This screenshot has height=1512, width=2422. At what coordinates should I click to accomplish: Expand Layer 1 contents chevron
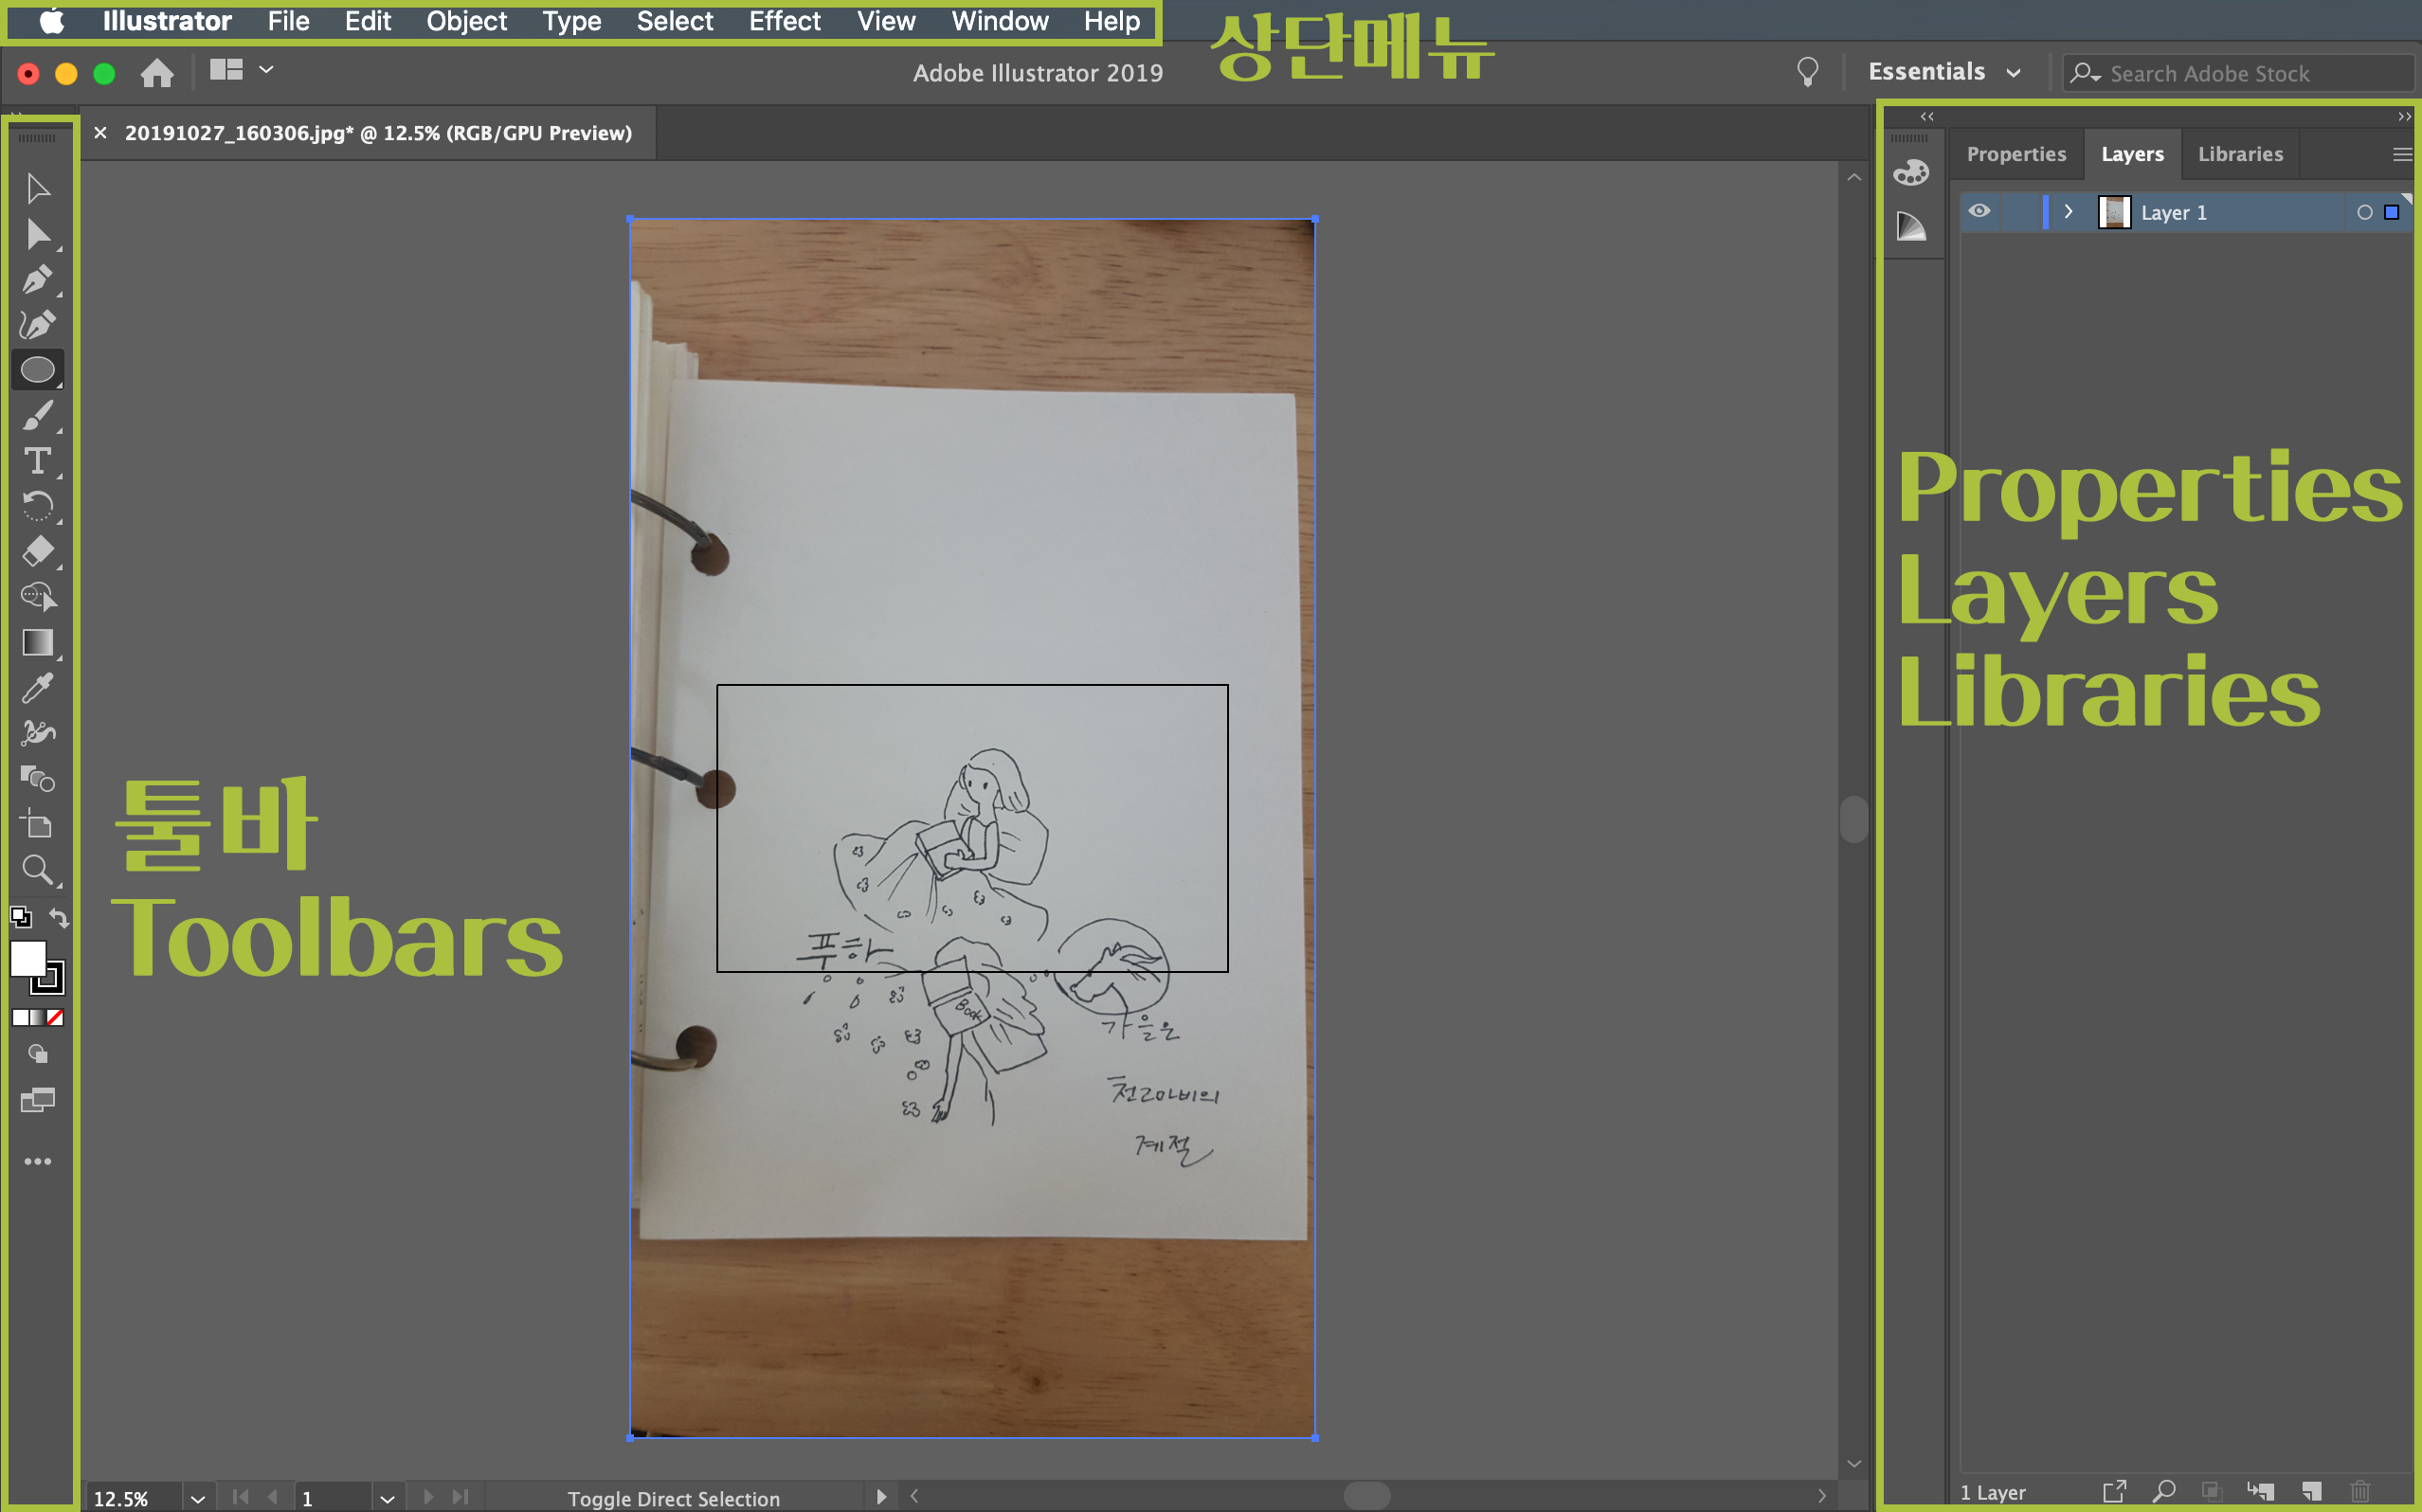tap(2068, 212)
